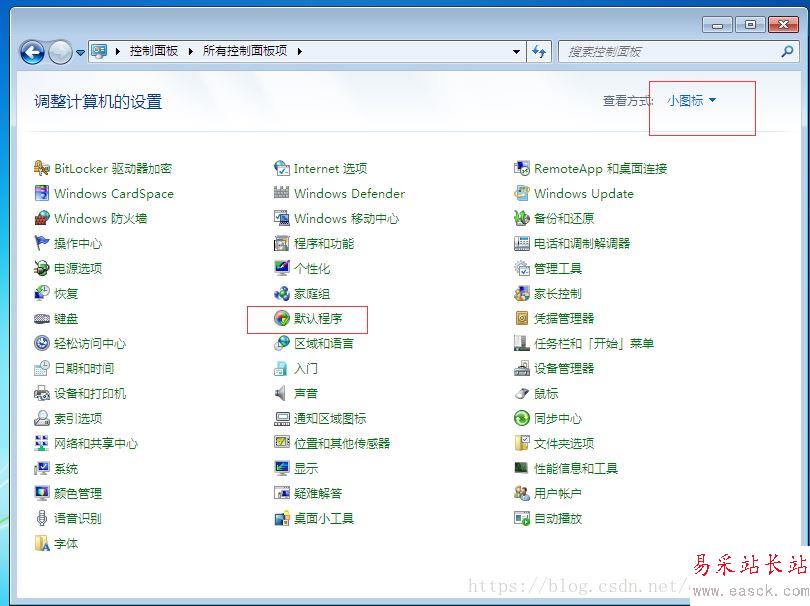Click 控制面板 in the address breadcrumb

tap(153, 51)
